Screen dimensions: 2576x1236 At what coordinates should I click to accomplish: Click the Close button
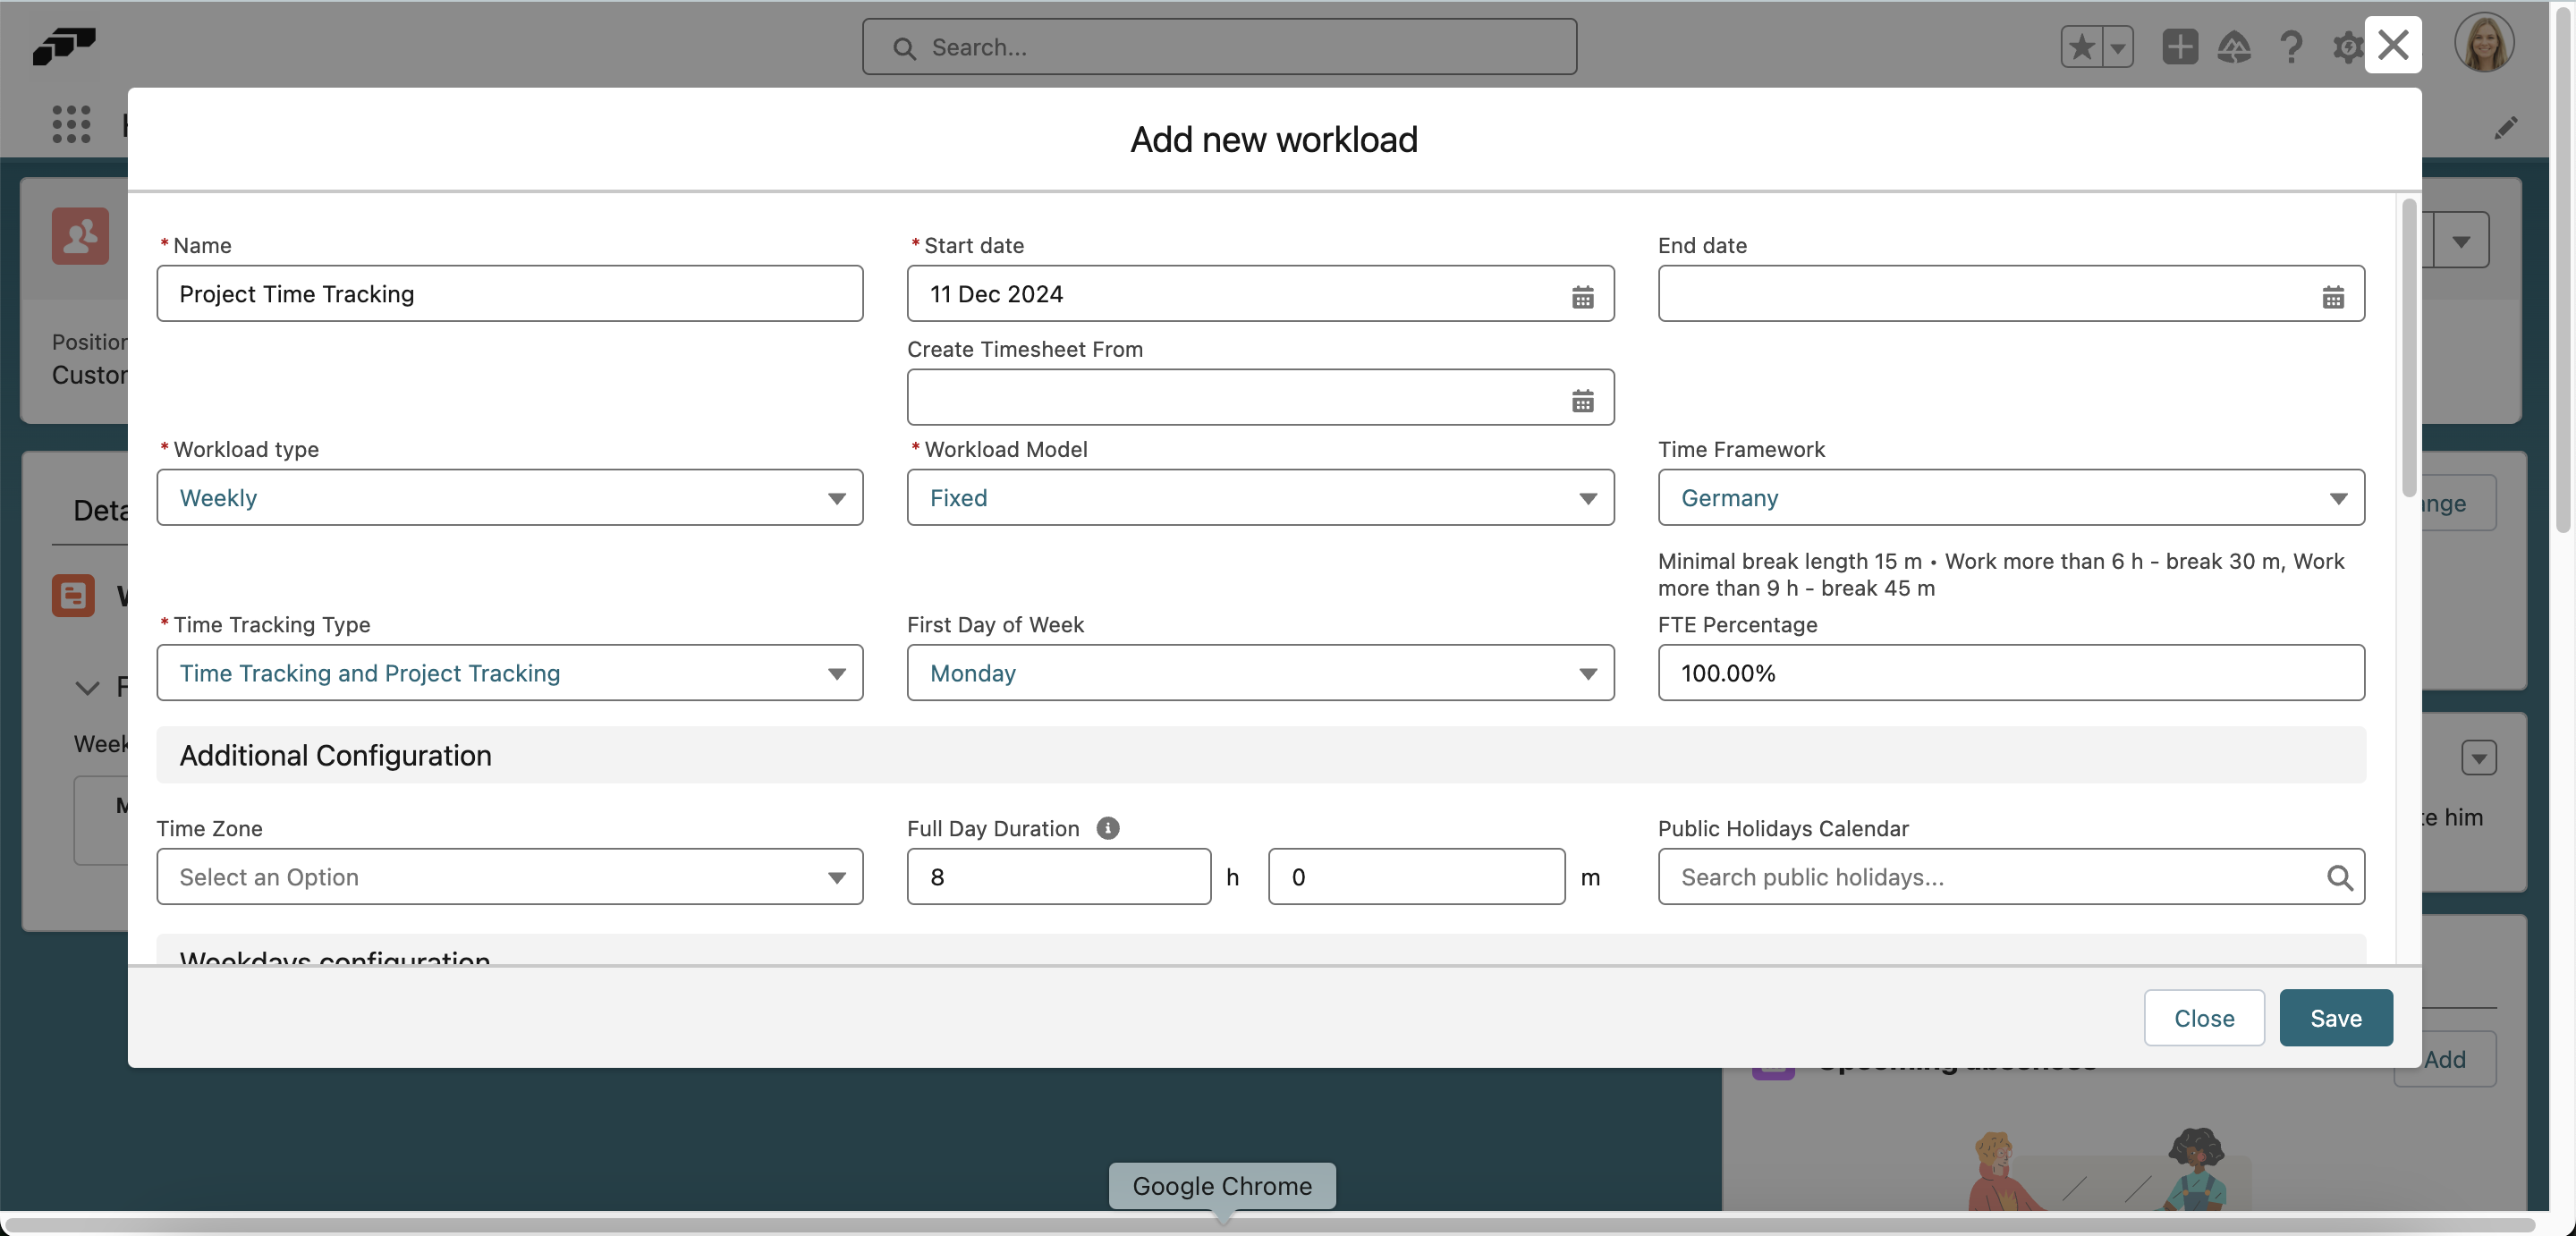[x=2204, y=1017]
